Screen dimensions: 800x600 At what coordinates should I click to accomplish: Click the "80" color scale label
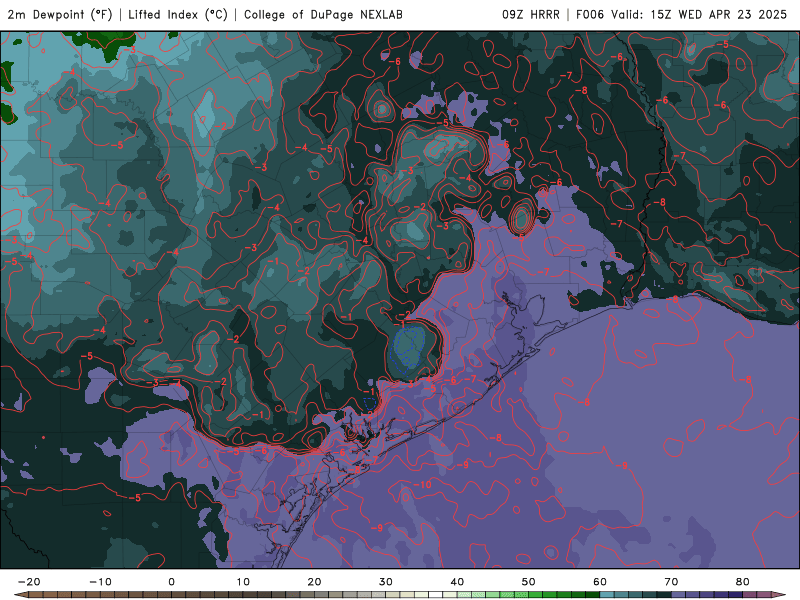[x=743, y=582]
